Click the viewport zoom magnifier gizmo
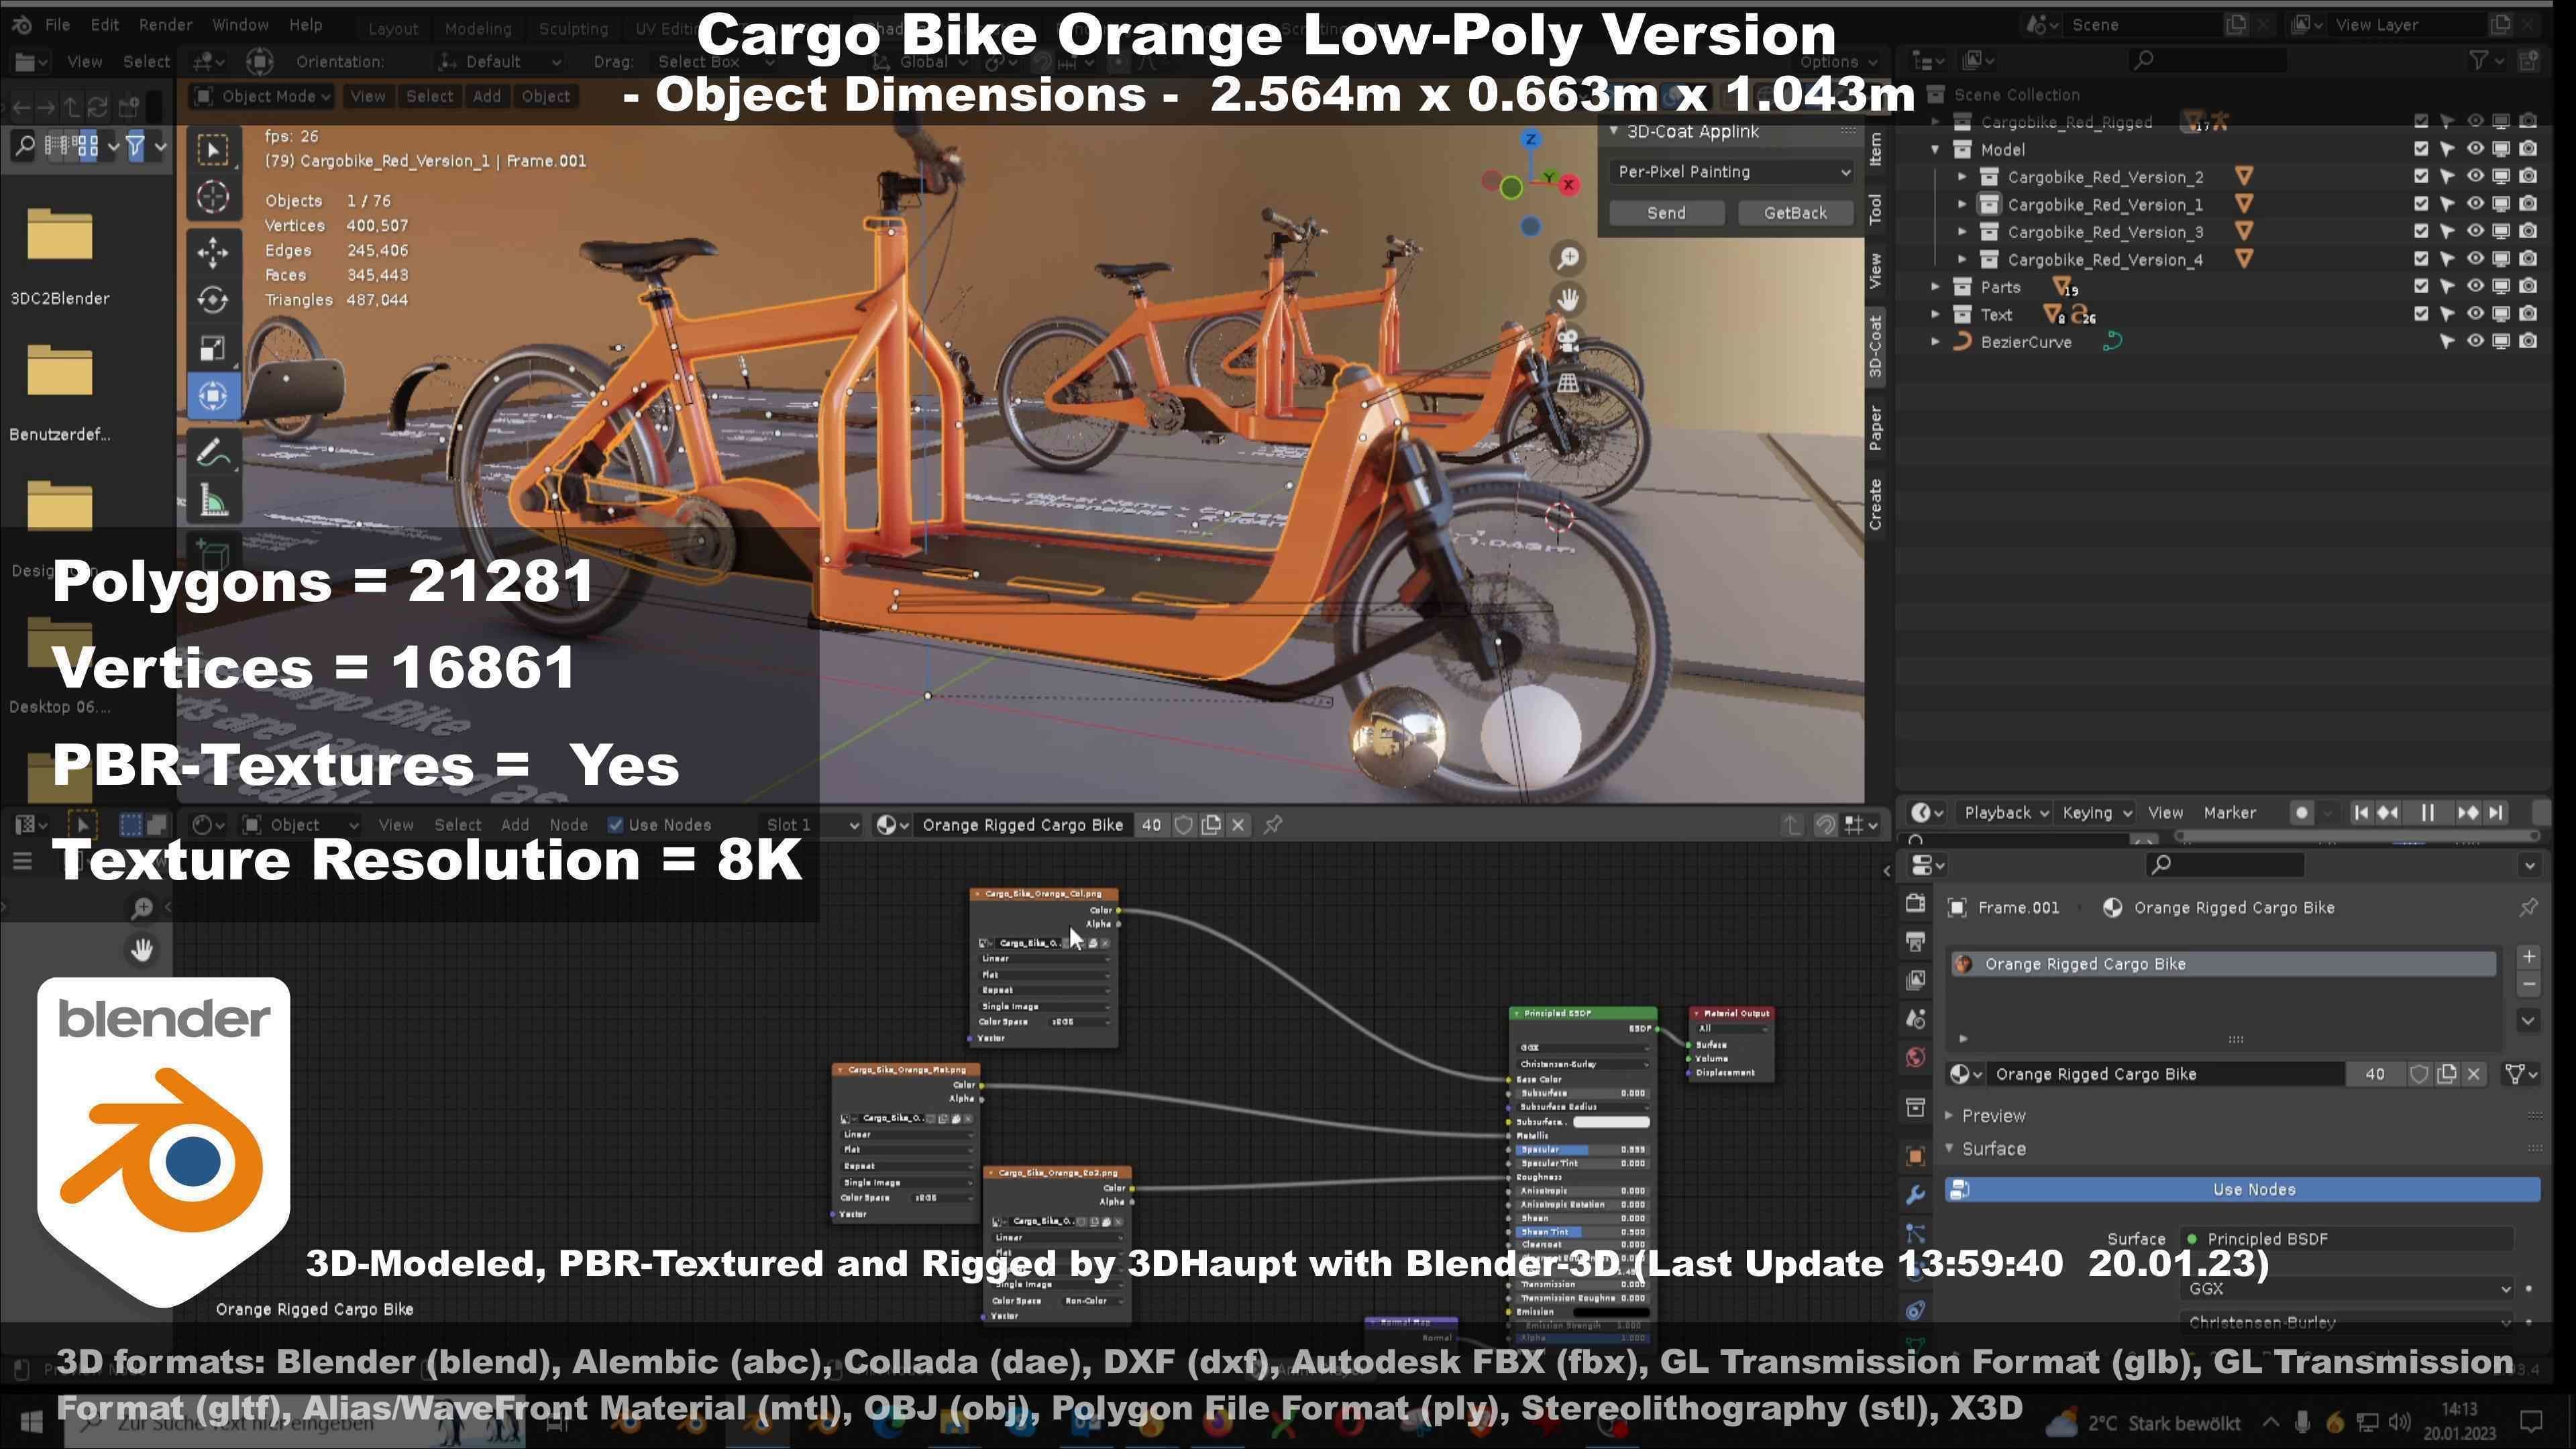Screen dimensions: 2576x1449 (x=1568, y=258)
